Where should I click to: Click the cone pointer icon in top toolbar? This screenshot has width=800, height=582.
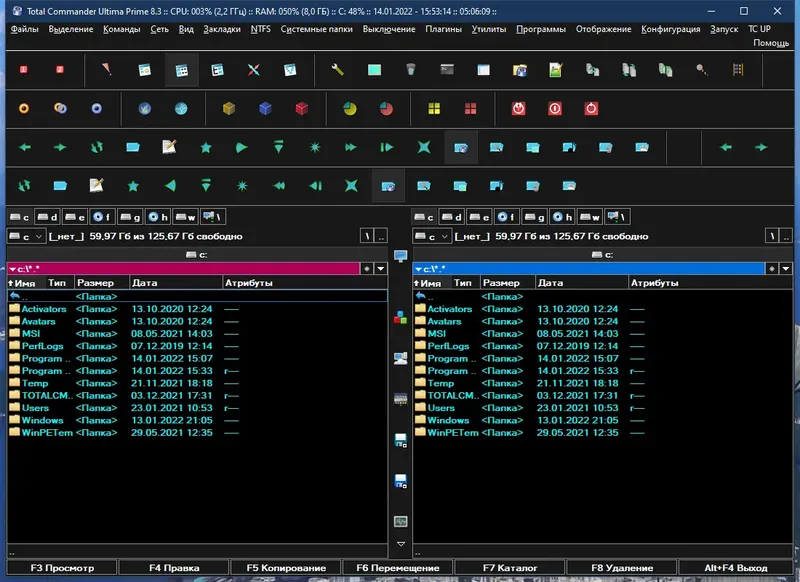106,69
